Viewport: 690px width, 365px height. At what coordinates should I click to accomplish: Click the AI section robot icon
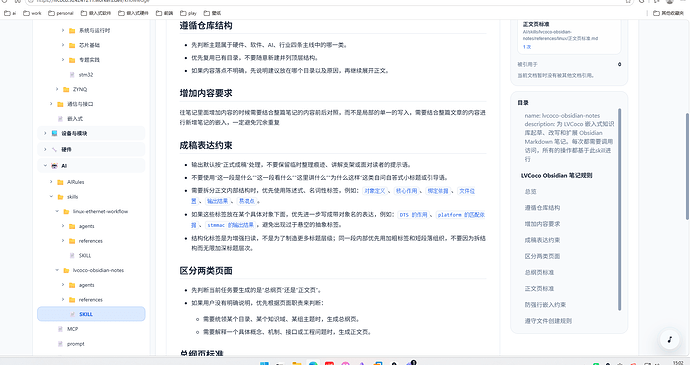(x=55, y=166)
